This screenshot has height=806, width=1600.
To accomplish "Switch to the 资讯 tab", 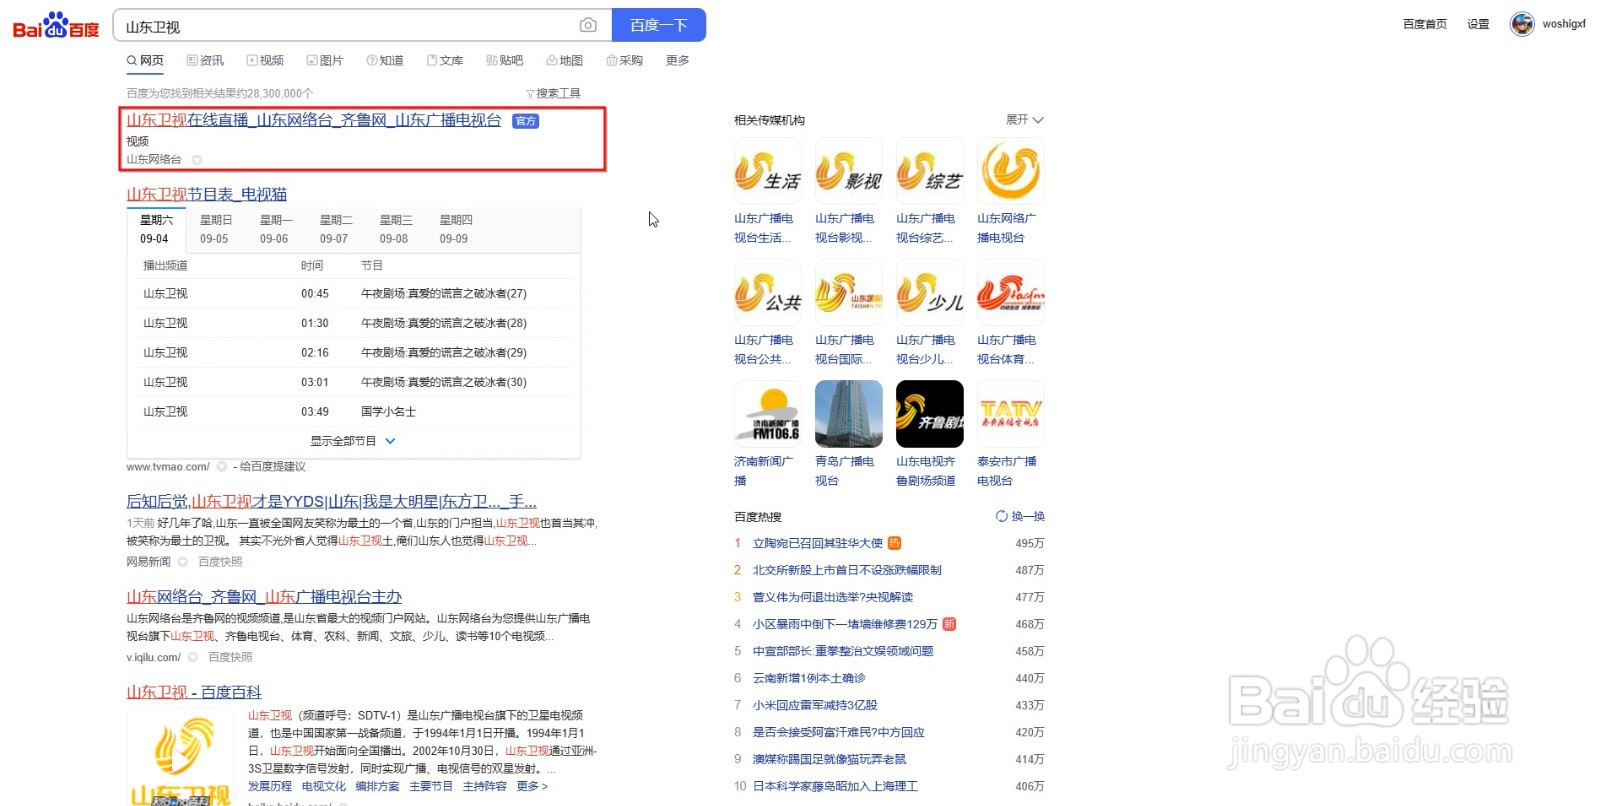I will coord(205,60).
